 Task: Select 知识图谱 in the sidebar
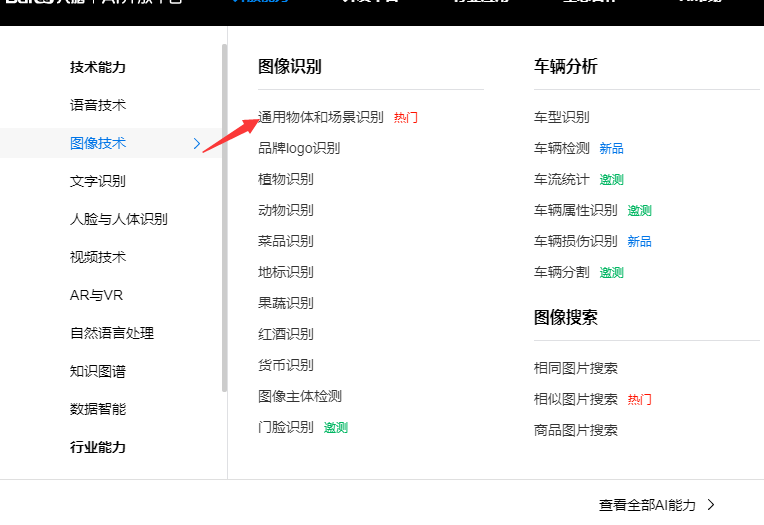click(98, 371)
